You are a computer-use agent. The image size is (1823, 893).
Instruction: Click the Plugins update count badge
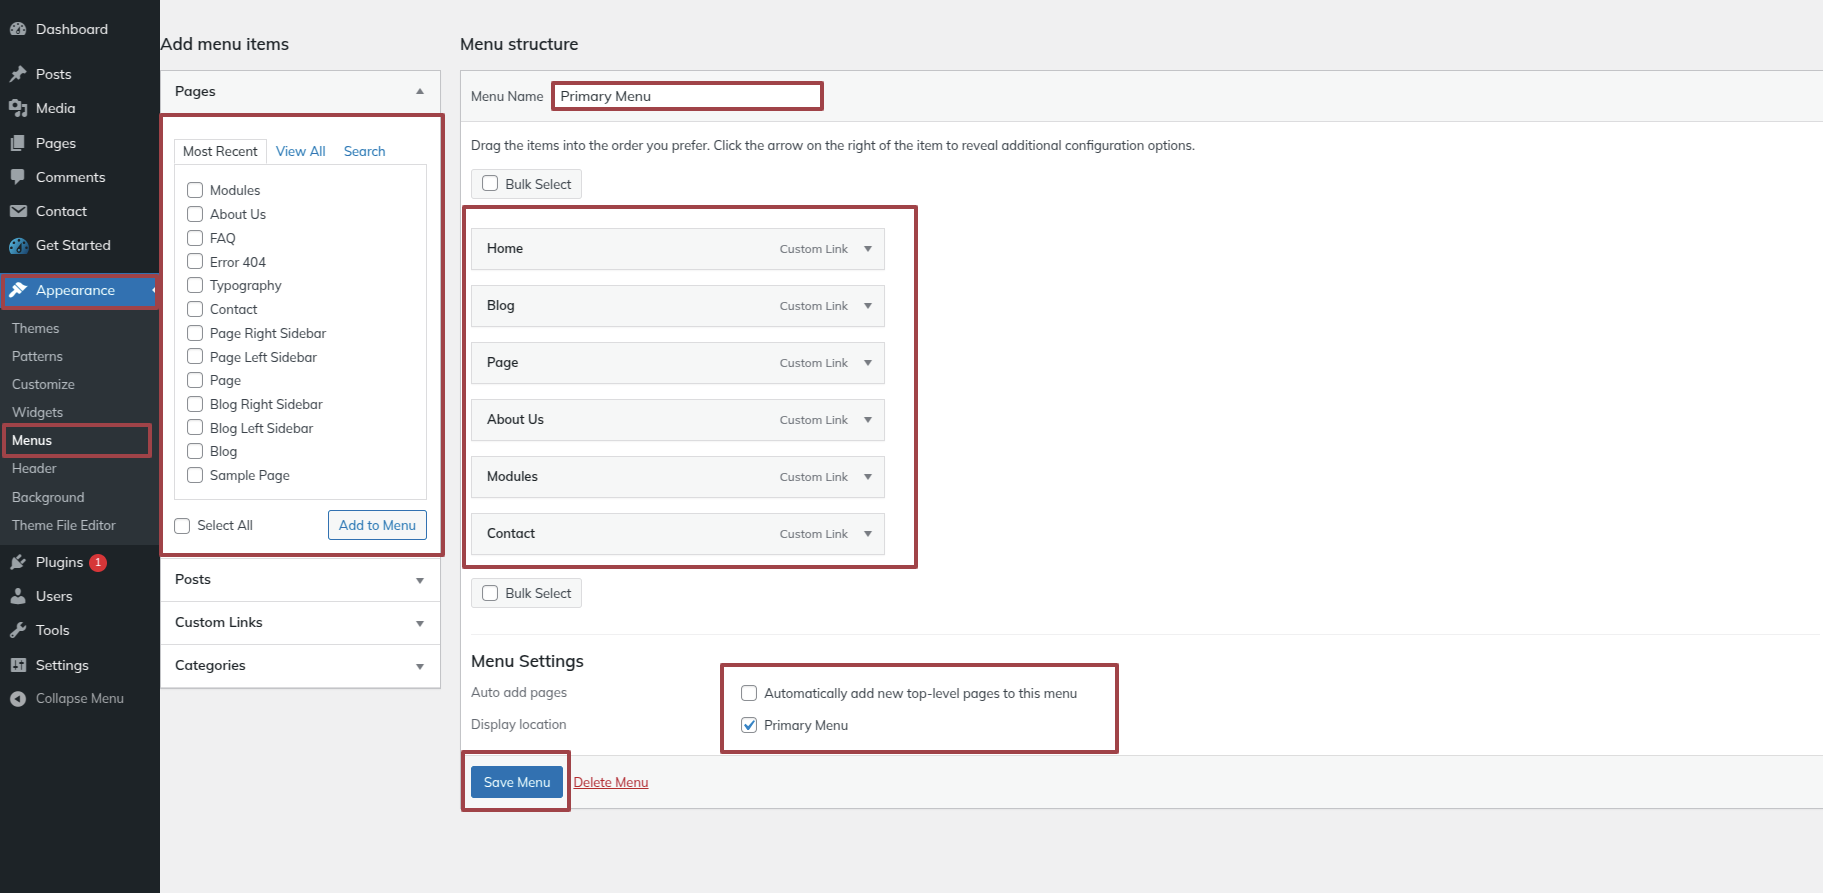coord(98,562)
